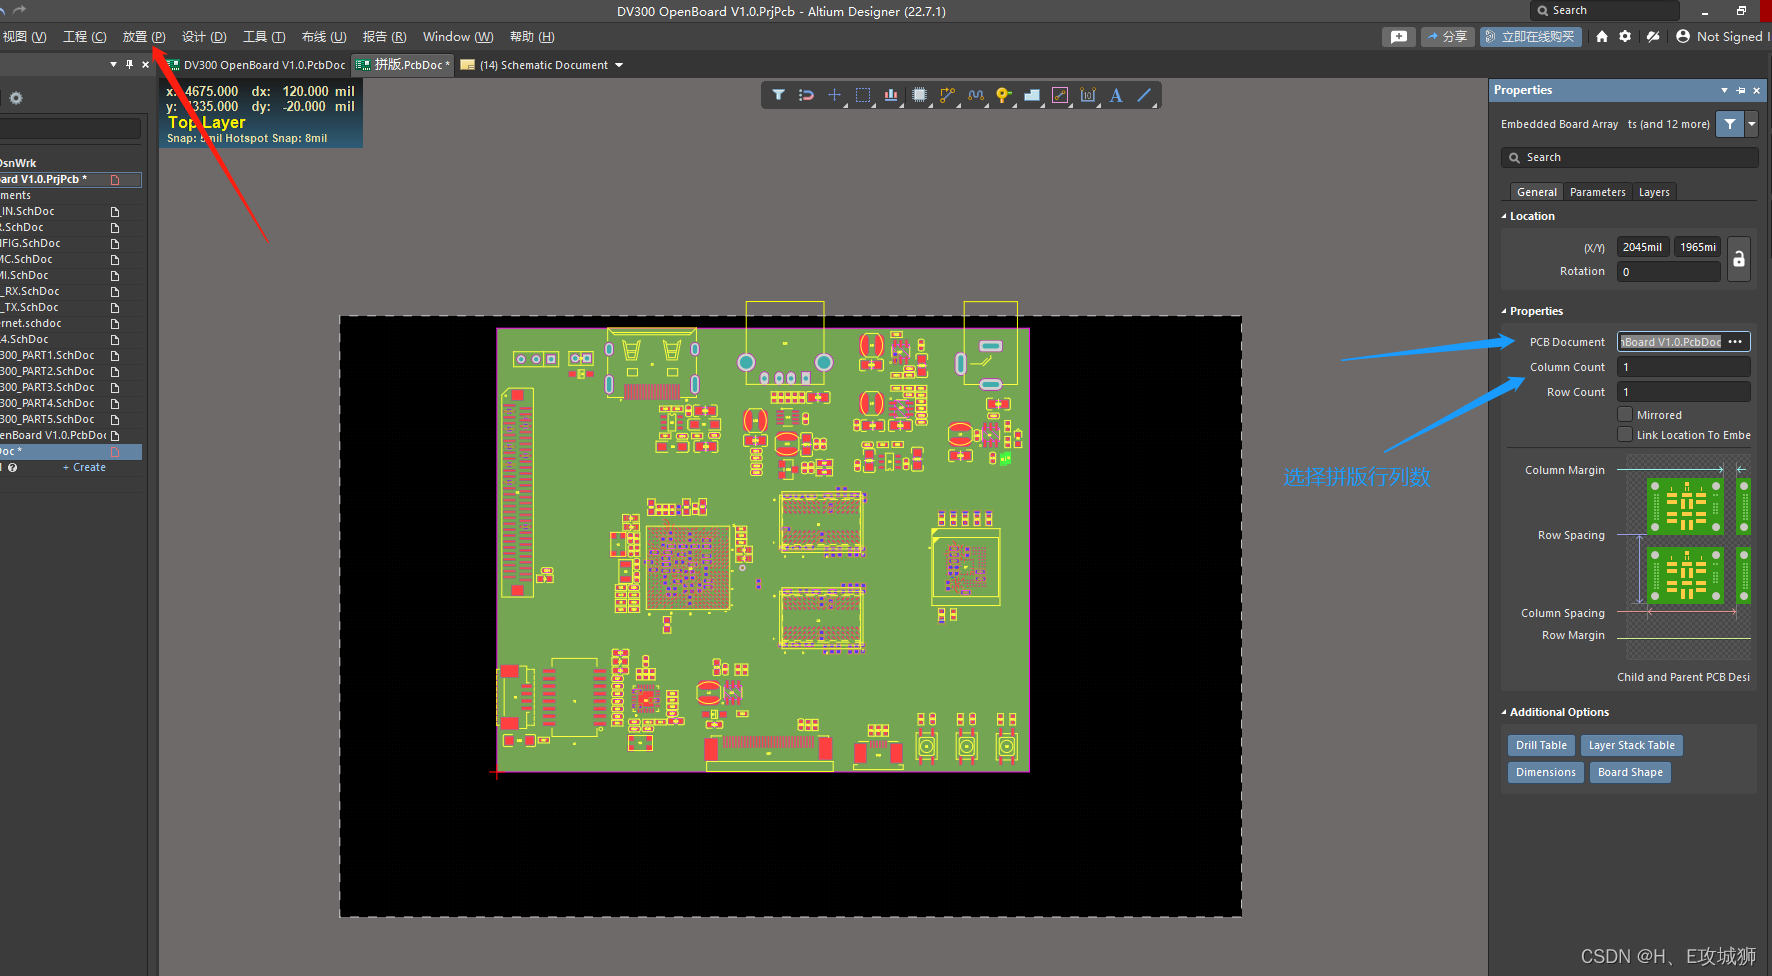Select the place text string tool
Image resolution: width=1772 pixels, height=976 pixels.
pyautogui.click(x=1116, y=95)
